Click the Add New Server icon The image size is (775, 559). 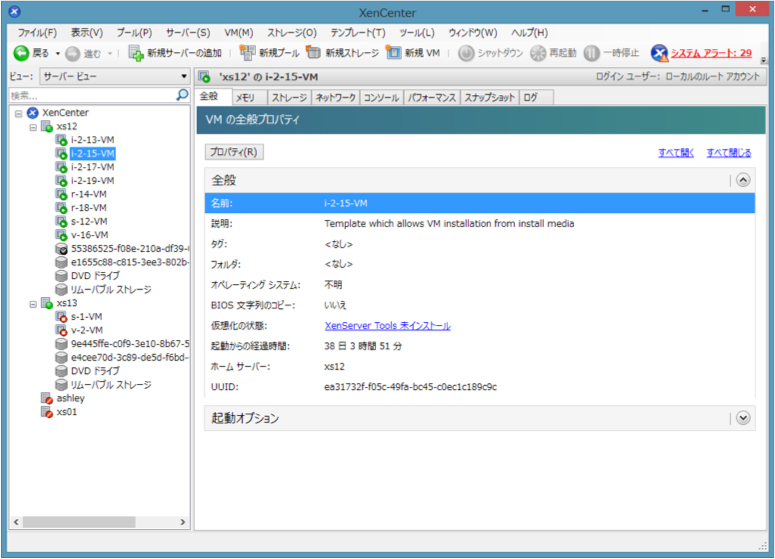136,53
